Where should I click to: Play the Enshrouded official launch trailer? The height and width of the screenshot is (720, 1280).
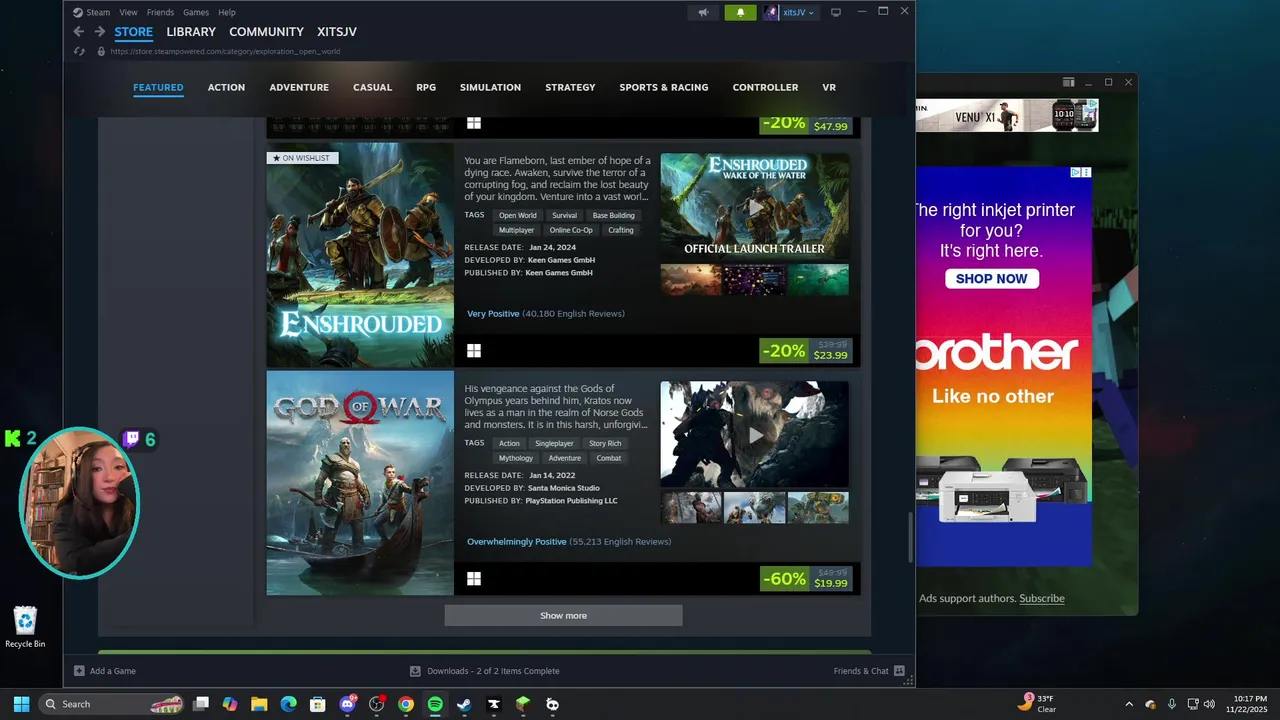point(755,208)
